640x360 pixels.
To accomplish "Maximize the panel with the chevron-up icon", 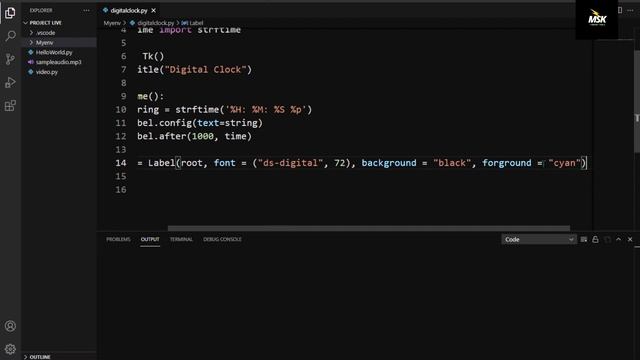I will pyautogui.click(x=618, y=239).
